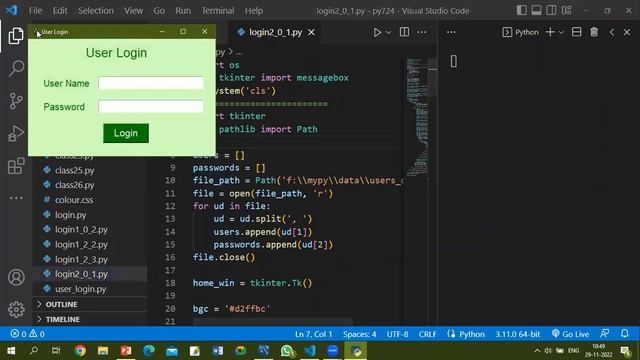Image resolution: width=640 pixels, height=360 pixels.
Task: Toggle bottom panel layout icon
Action: pyautogui.click(x=536, y=10)
